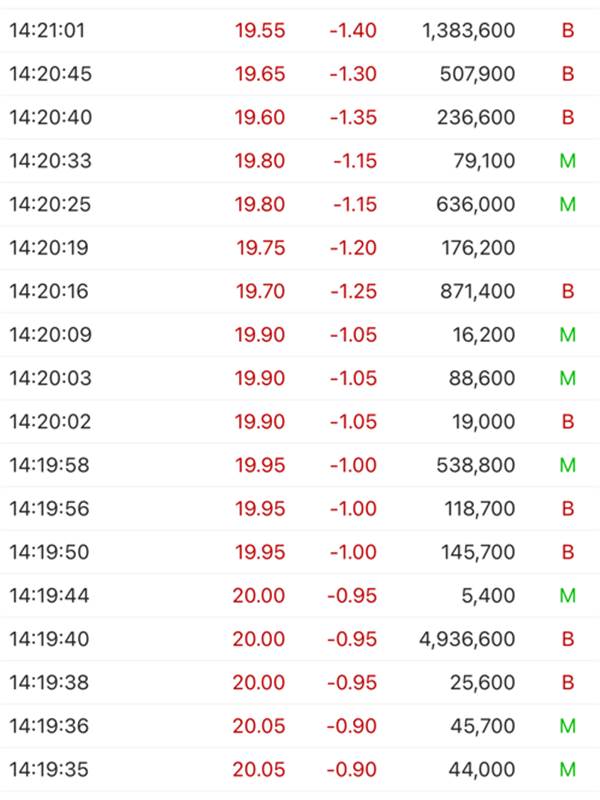The width and height of the screenshot is (600, 800).
Task: Click the M marker at 14:19:58
Action: tap(568, 465)
